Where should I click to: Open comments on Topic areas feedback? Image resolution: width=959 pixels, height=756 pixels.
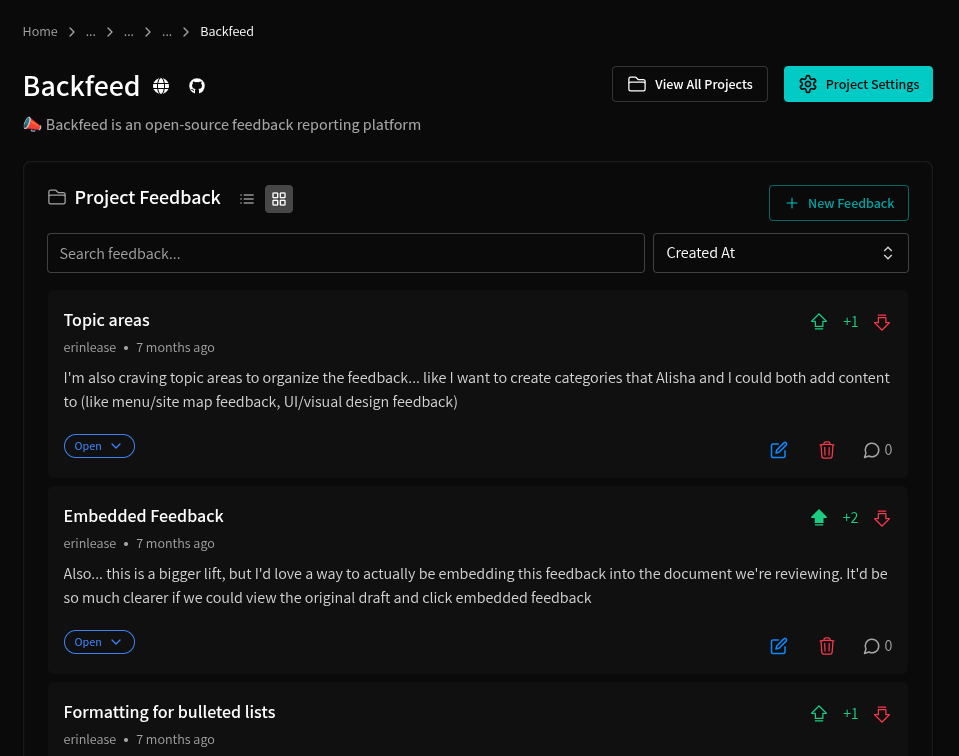(x=877, y=450)
